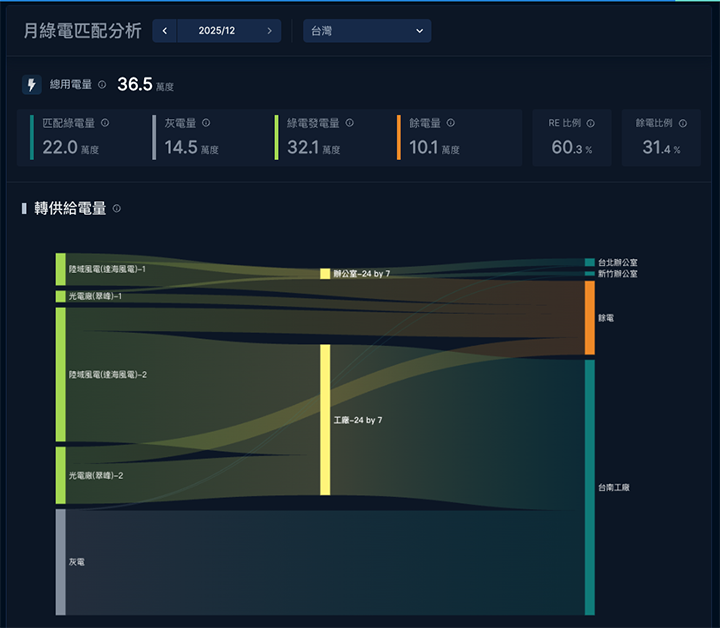Image resolution: width=720 pixels, height=628 pixels.
Task: Click the info icon next to 餘電量
Action: tap(451, 123)
